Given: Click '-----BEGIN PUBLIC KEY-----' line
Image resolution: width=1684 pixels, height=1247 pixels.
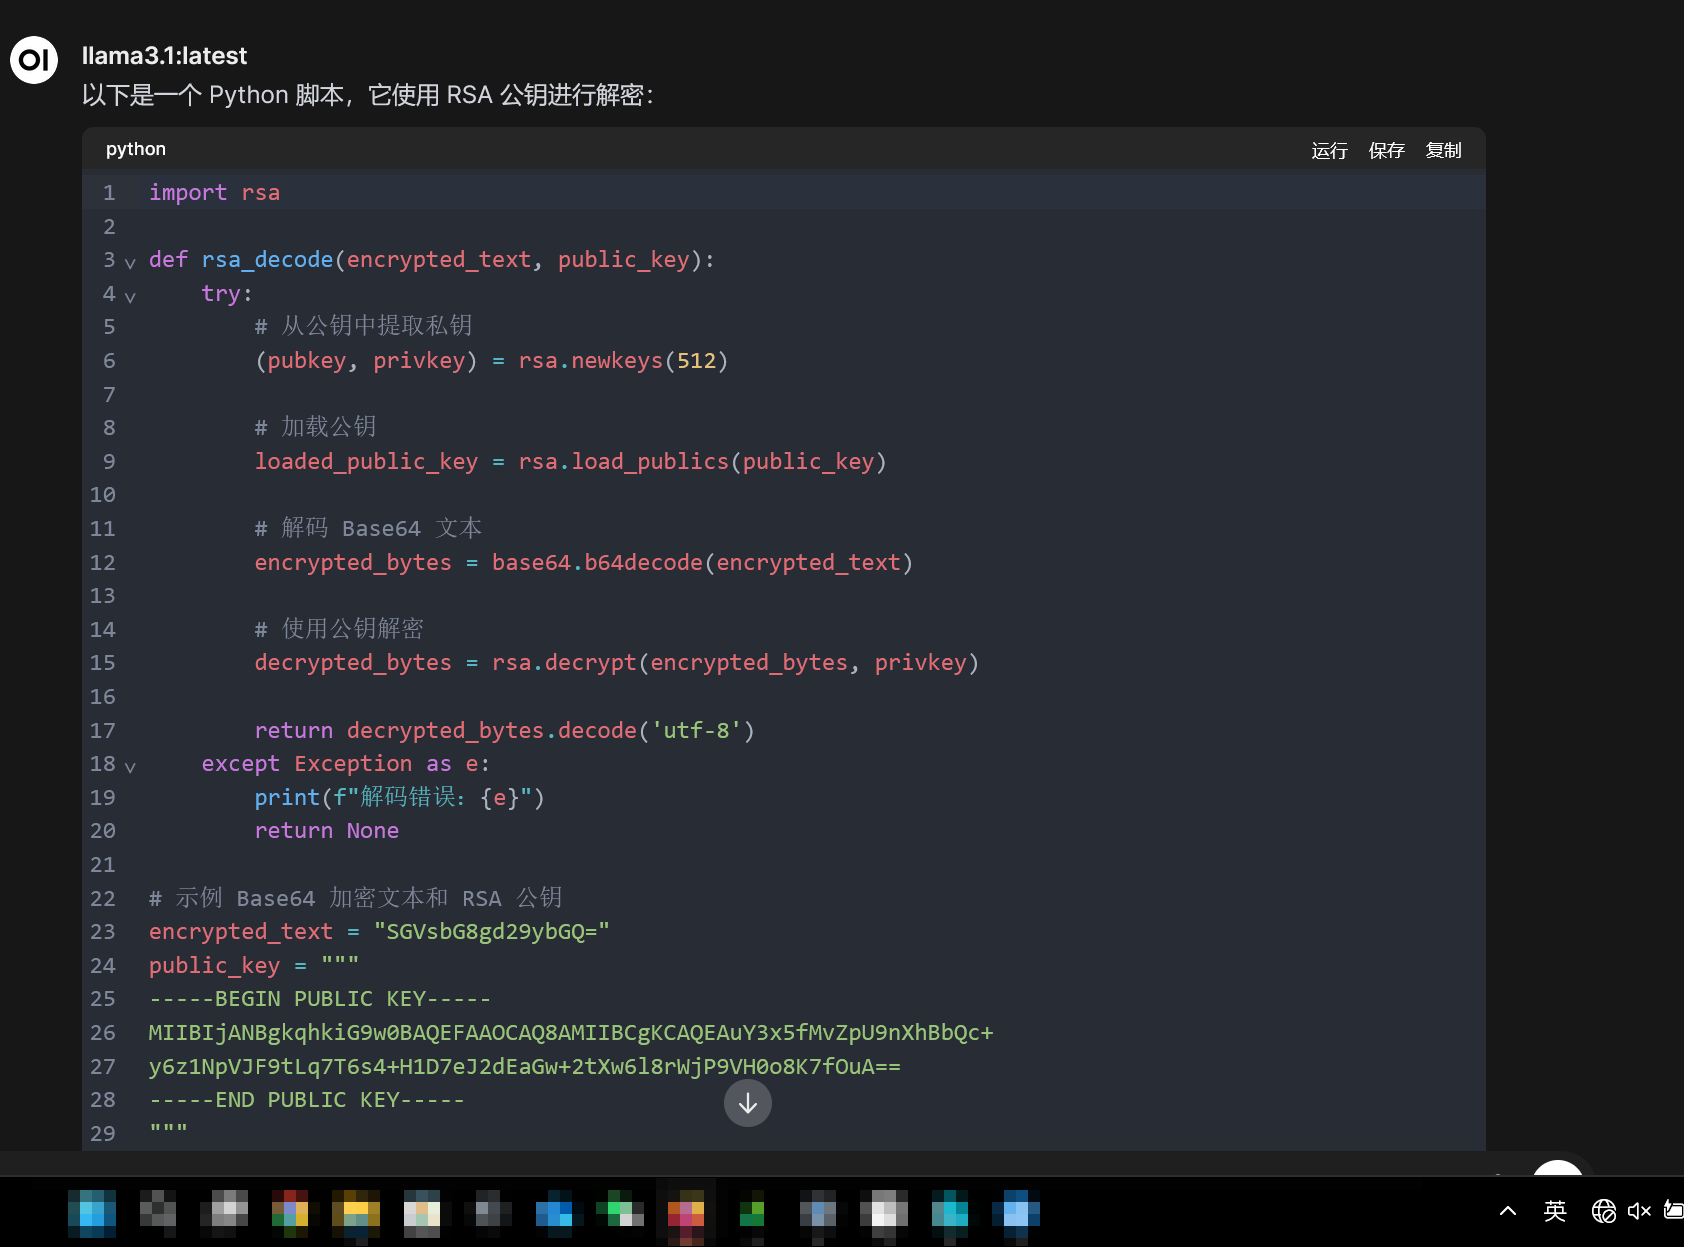Looking at the screenshot, I should 320,999.
